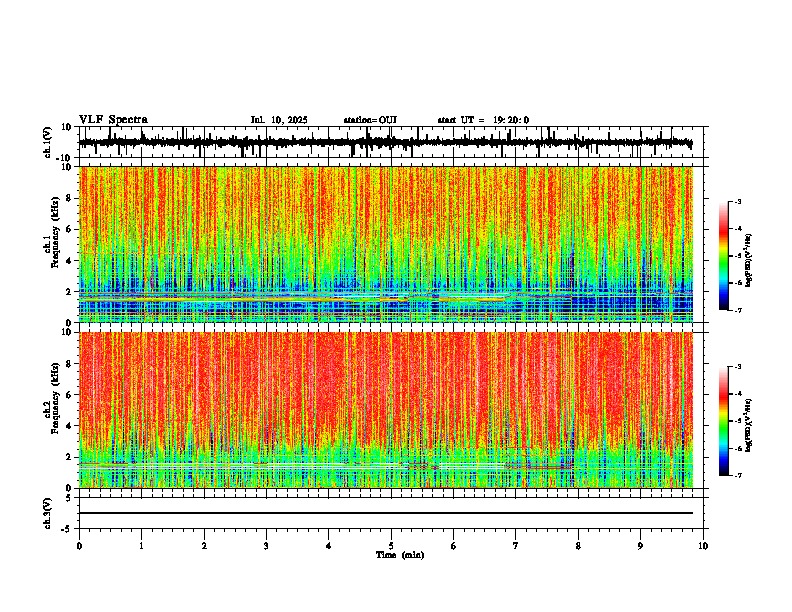Image resolution: width=792 pixels, height=612 pixels.
Task: Click the "2" tick on the time axis
Action: click(204, 546)
